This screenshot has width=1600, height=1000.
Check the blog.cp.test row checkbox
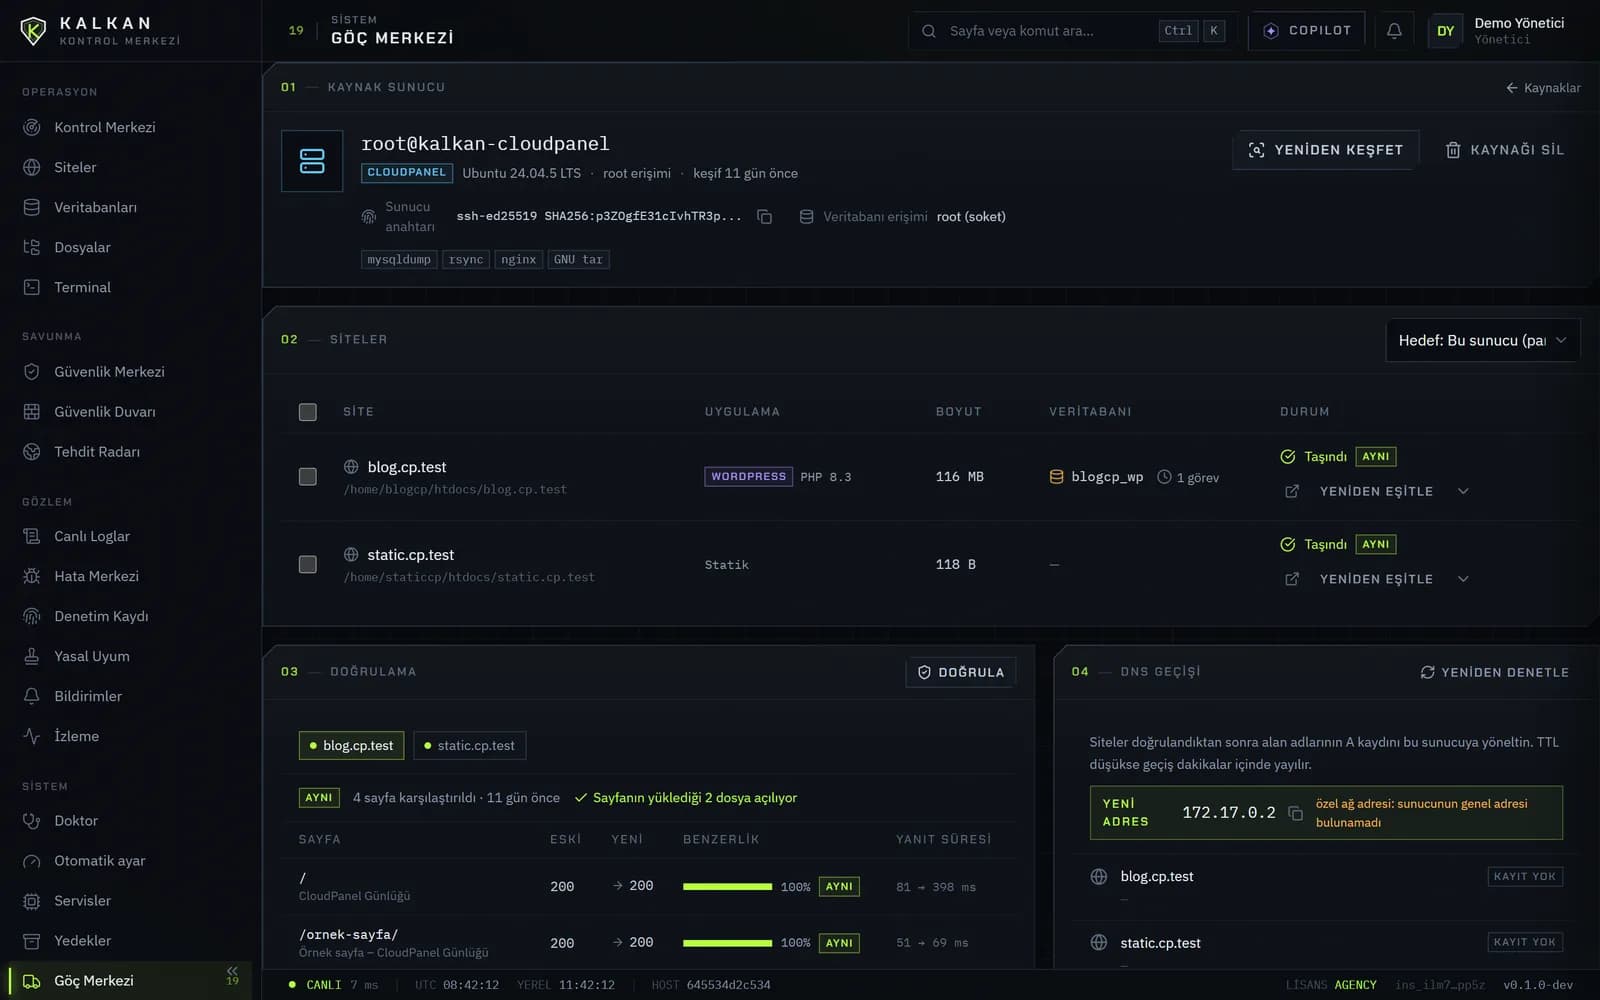[x=308, y=477]
